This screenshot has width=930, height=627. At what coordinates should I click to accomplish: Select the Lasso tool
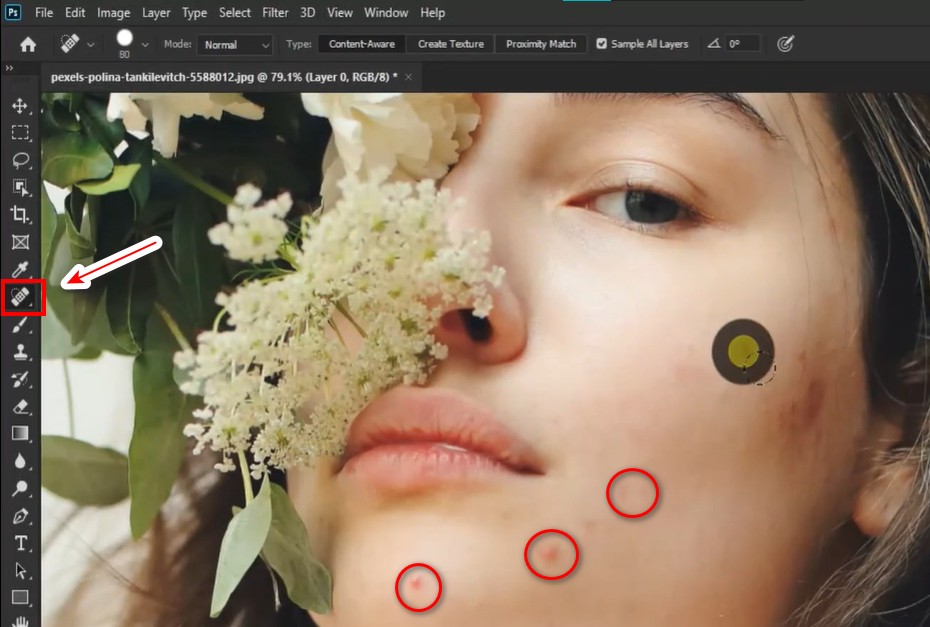coord(22,157)
